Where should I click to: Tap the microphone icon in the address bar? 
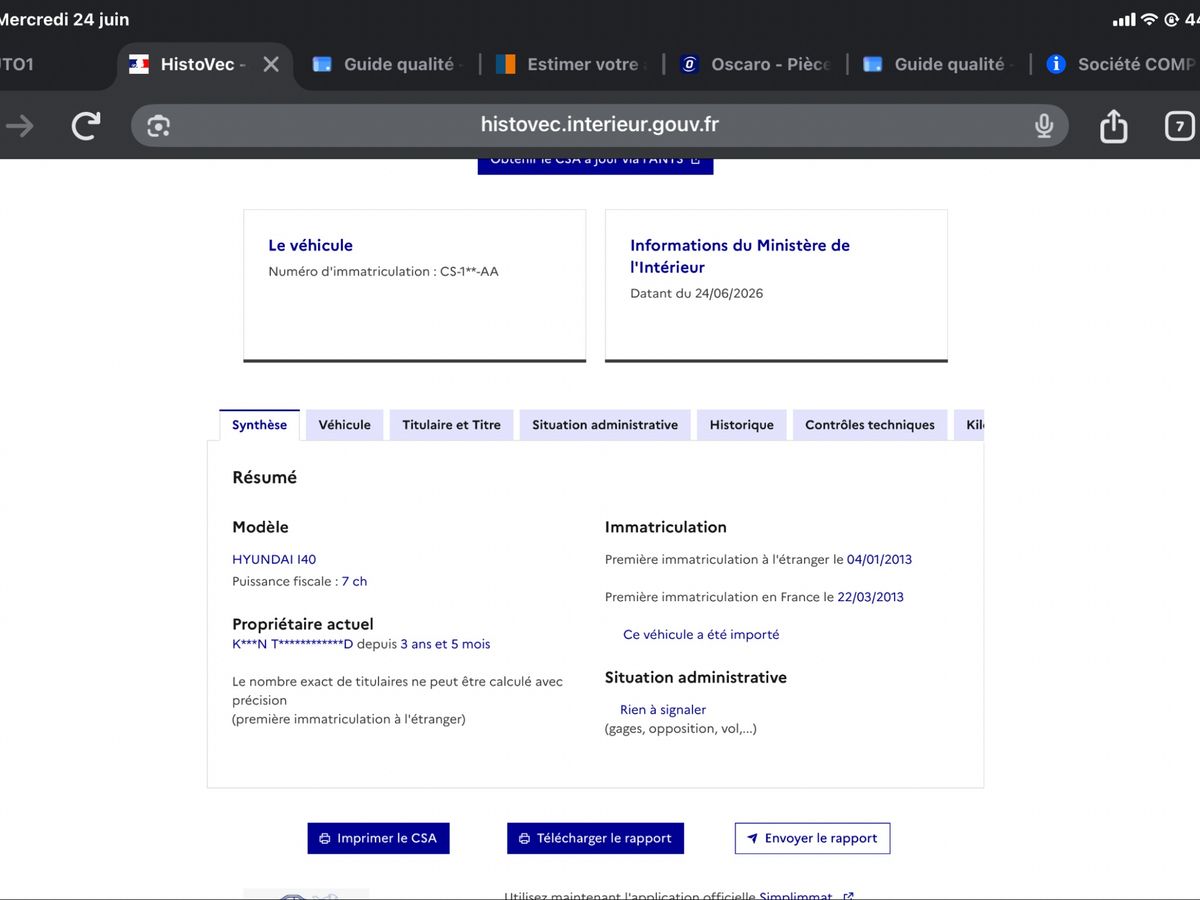(x=1044, y=126)
